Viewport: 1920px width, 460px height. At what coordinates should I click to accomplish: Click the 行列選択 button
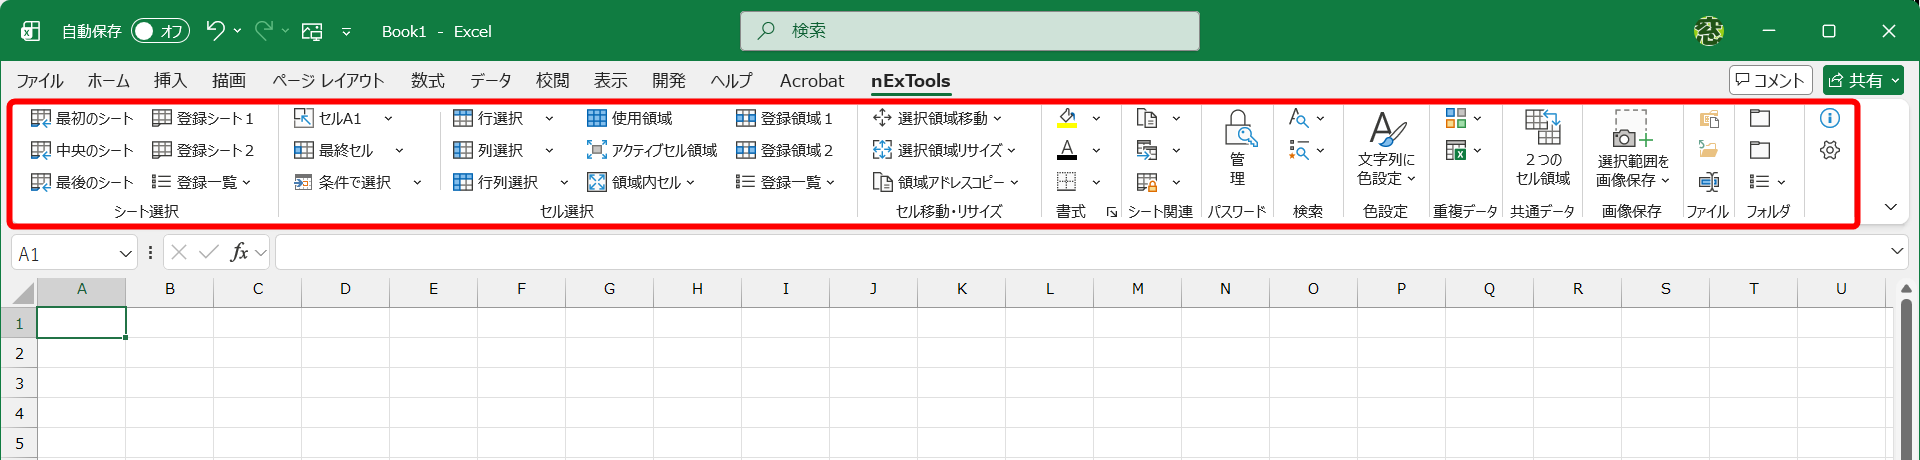point(496,182)
